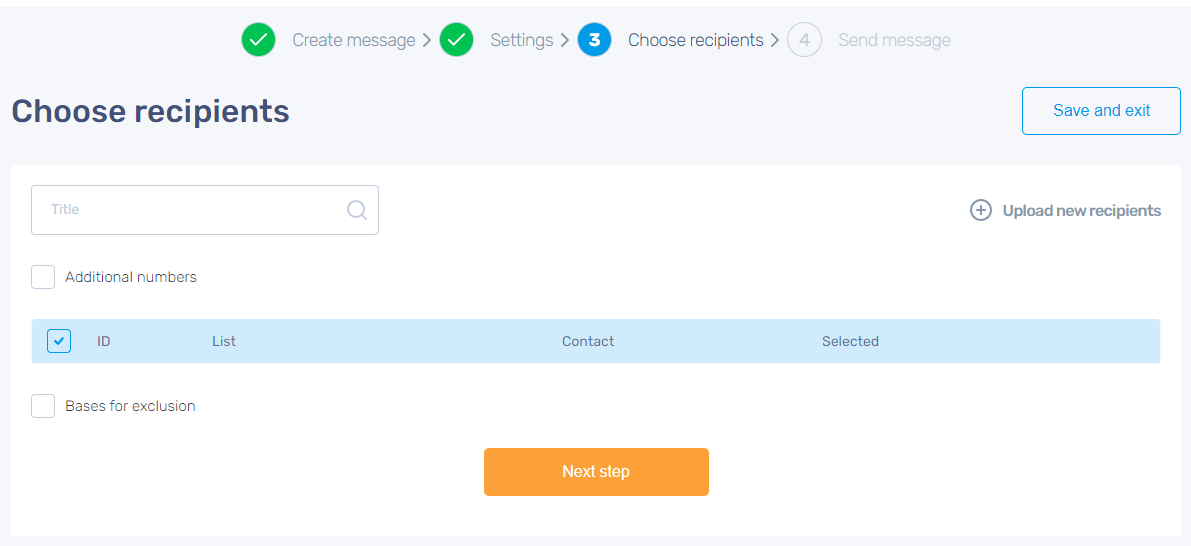The width and height of the screenshot is (1191, 546).
Task: Jump to the Send message step
Action: [894, 40]
